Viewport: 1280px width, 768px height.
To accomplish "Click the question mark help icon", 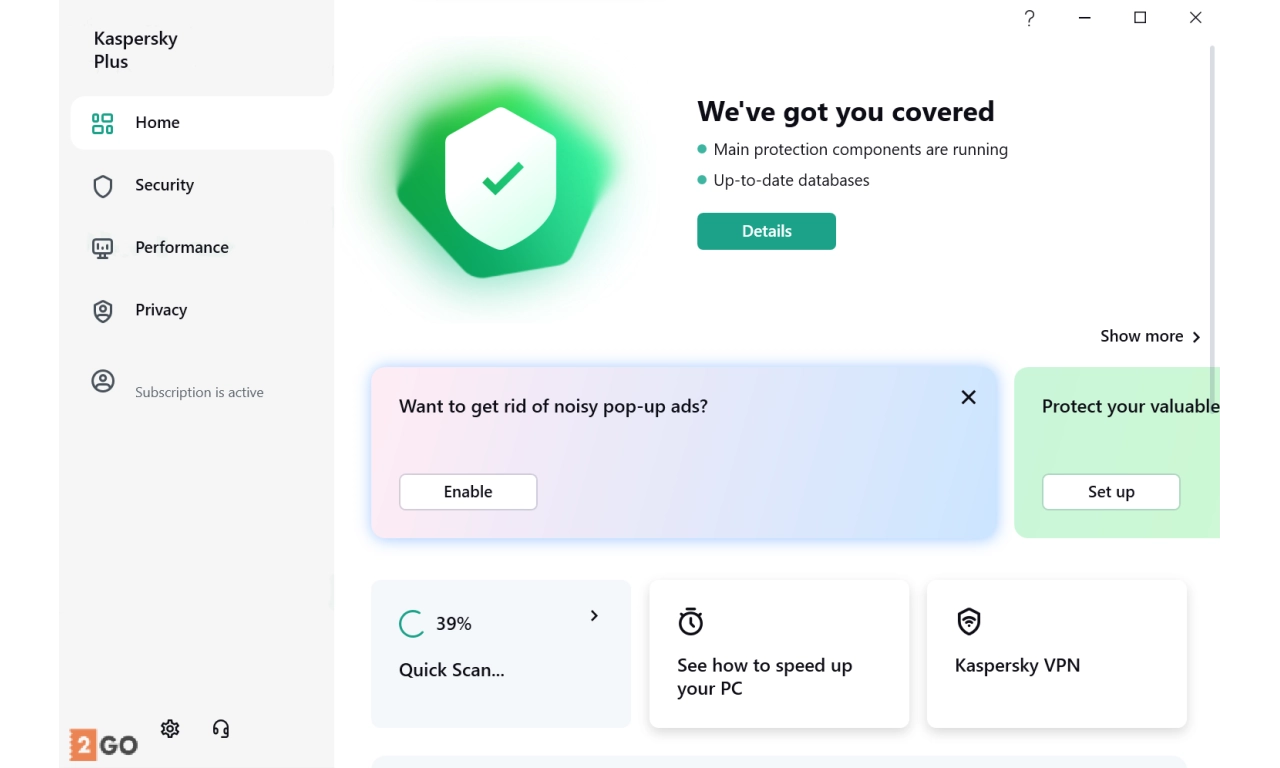I will pyautogui.click(x=1029, y=18).
